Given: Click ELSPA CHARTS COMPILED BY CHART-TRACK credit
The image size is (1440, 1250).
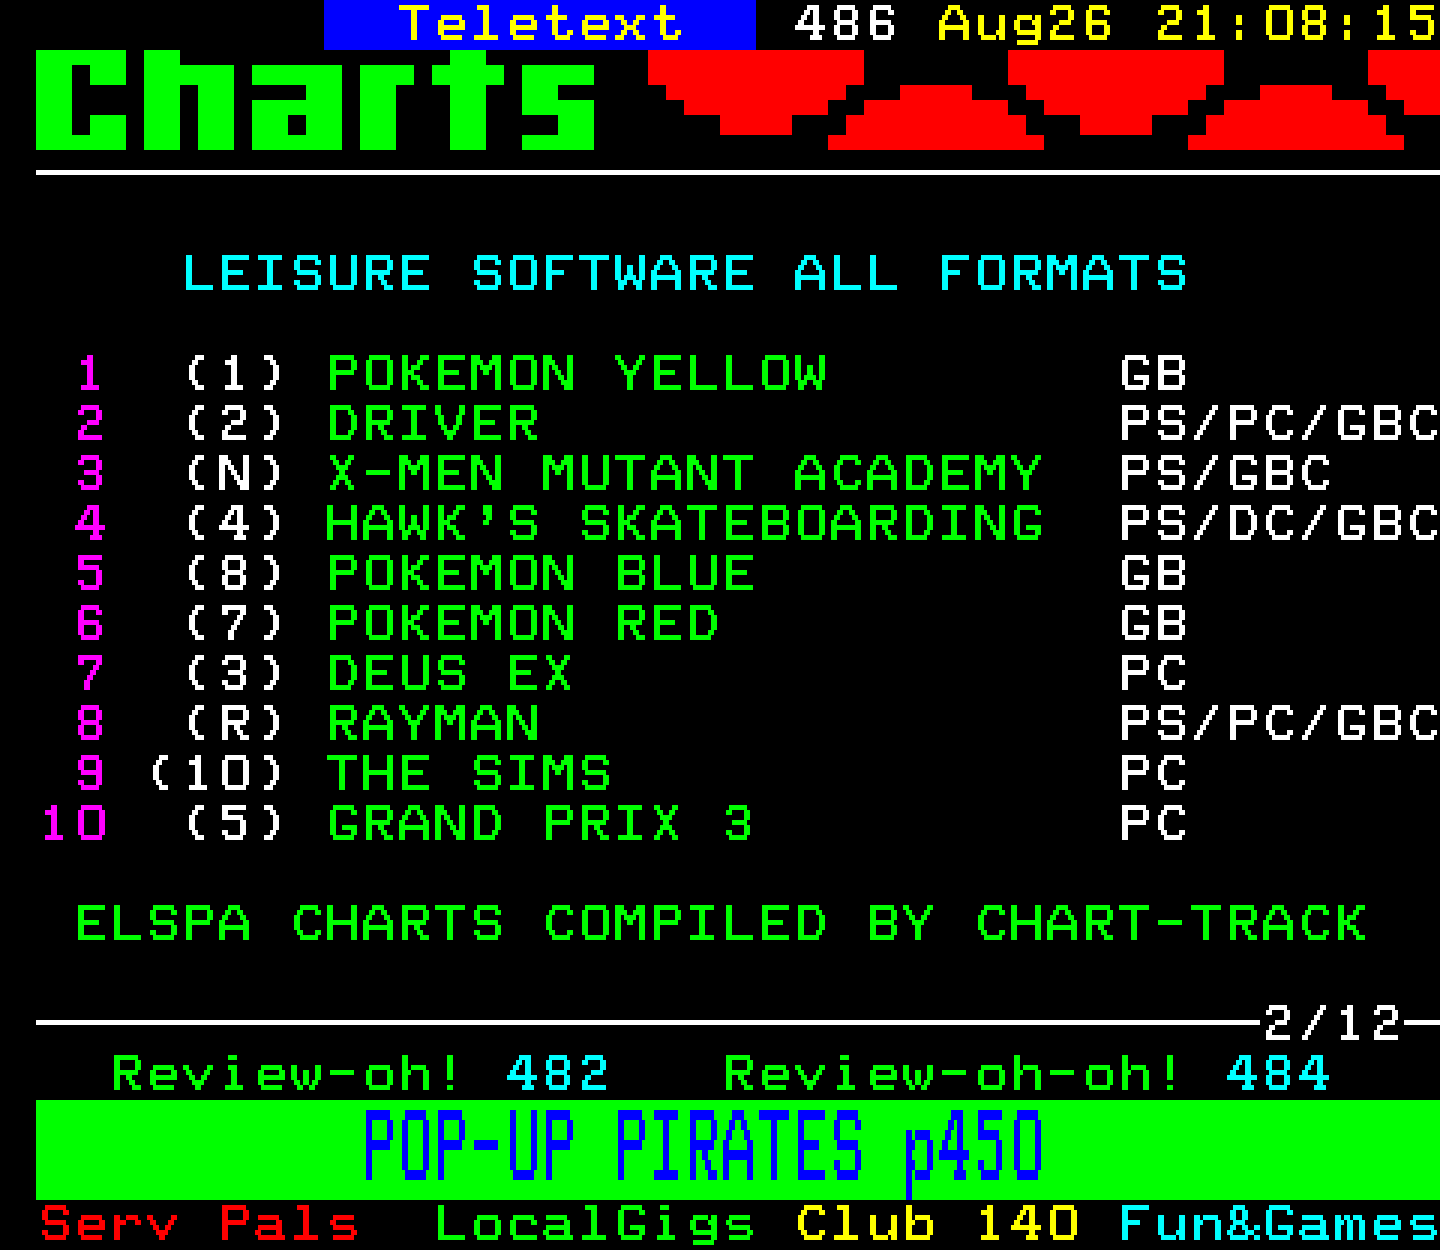Looking at the screenshot, I should click(x=721, y=924).
